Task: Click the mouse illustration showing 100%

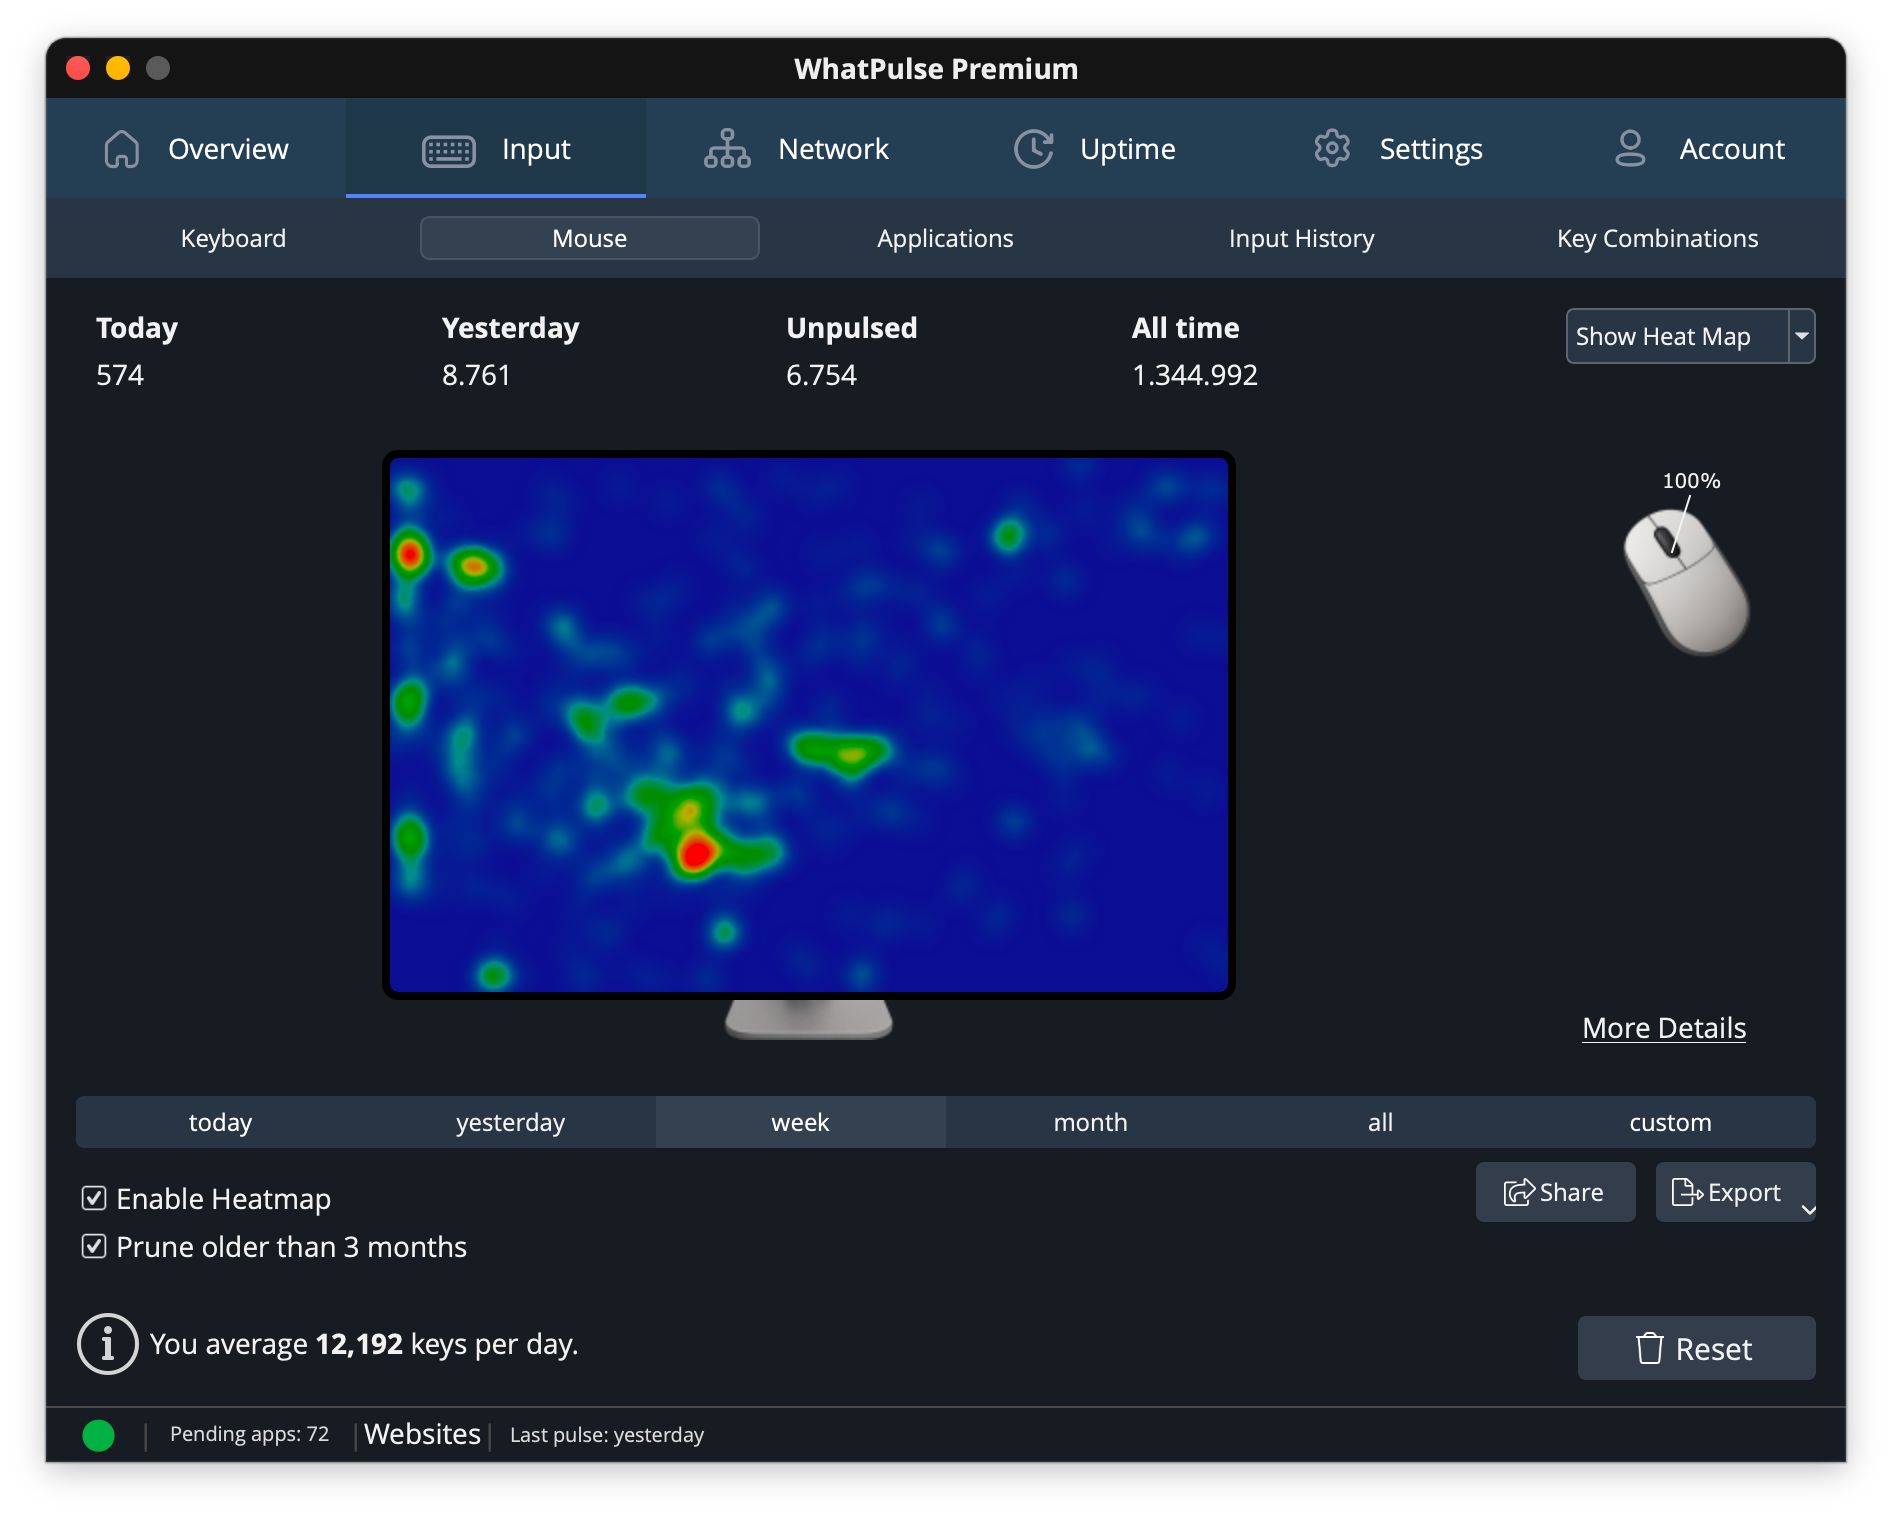Action: click(x=1686, y=582)
